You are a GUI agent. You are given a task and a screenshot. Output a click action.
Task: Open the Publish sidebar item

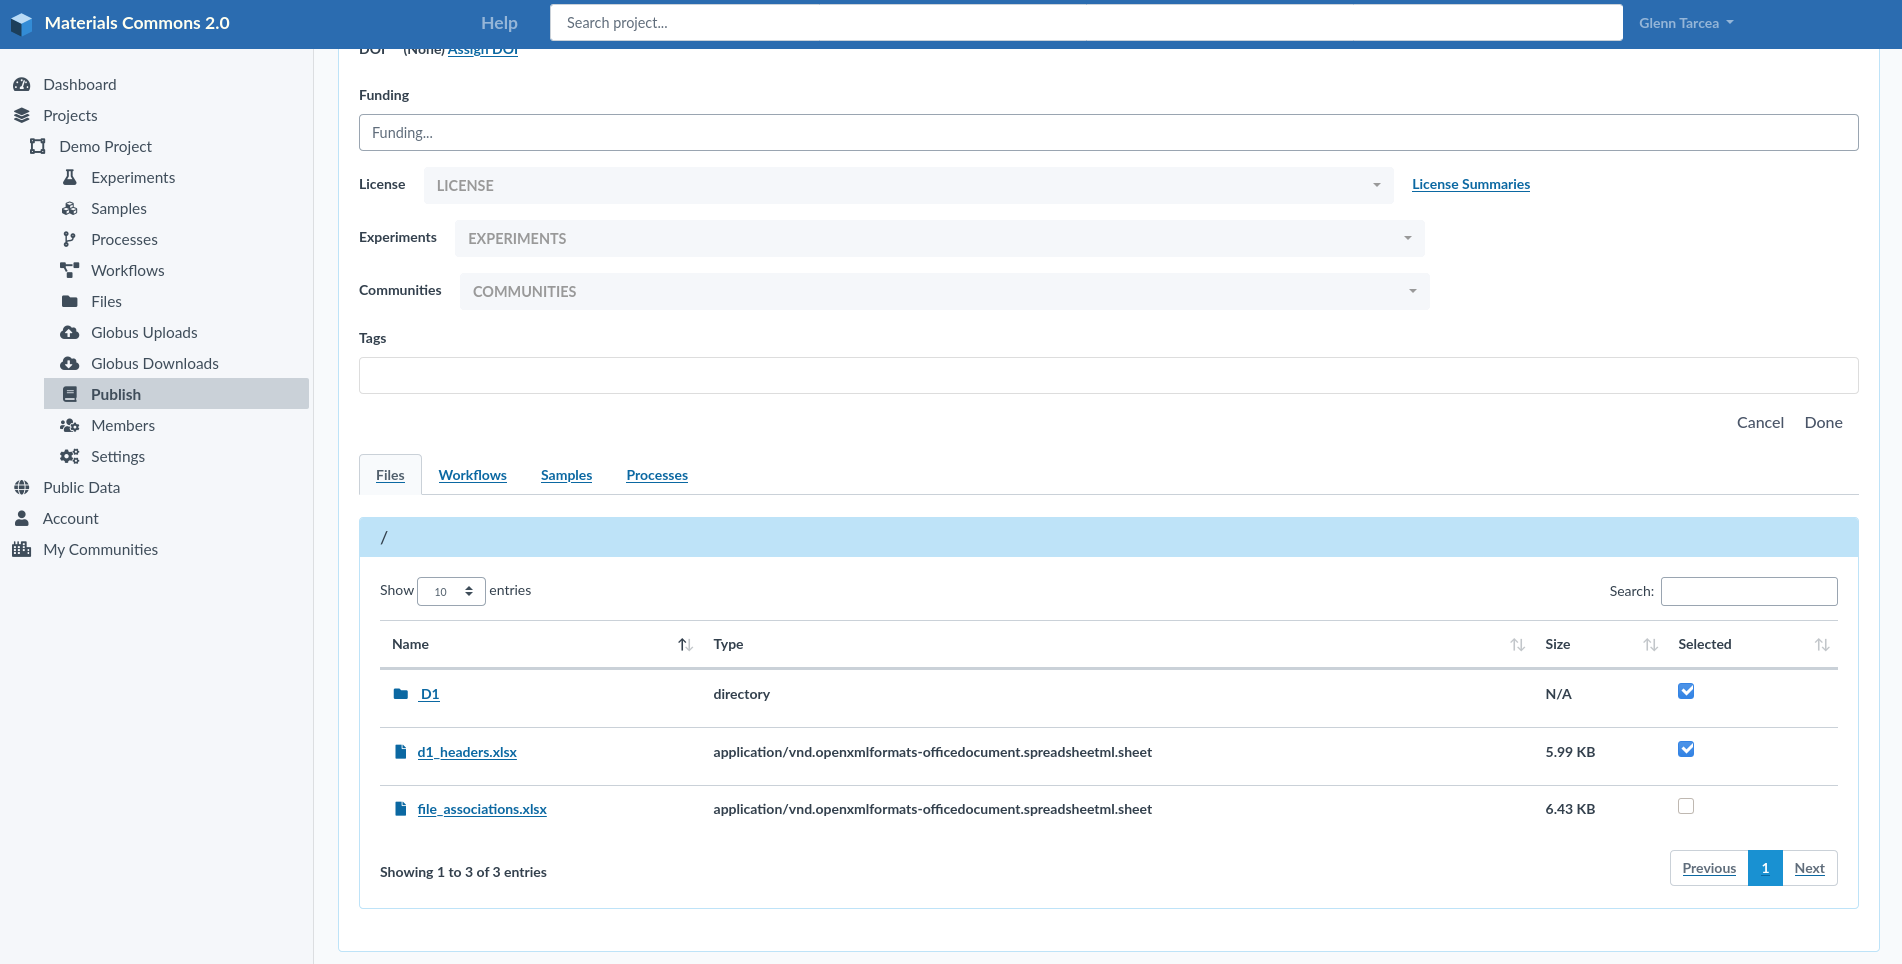pyautogui.click(x=176, y=394)
